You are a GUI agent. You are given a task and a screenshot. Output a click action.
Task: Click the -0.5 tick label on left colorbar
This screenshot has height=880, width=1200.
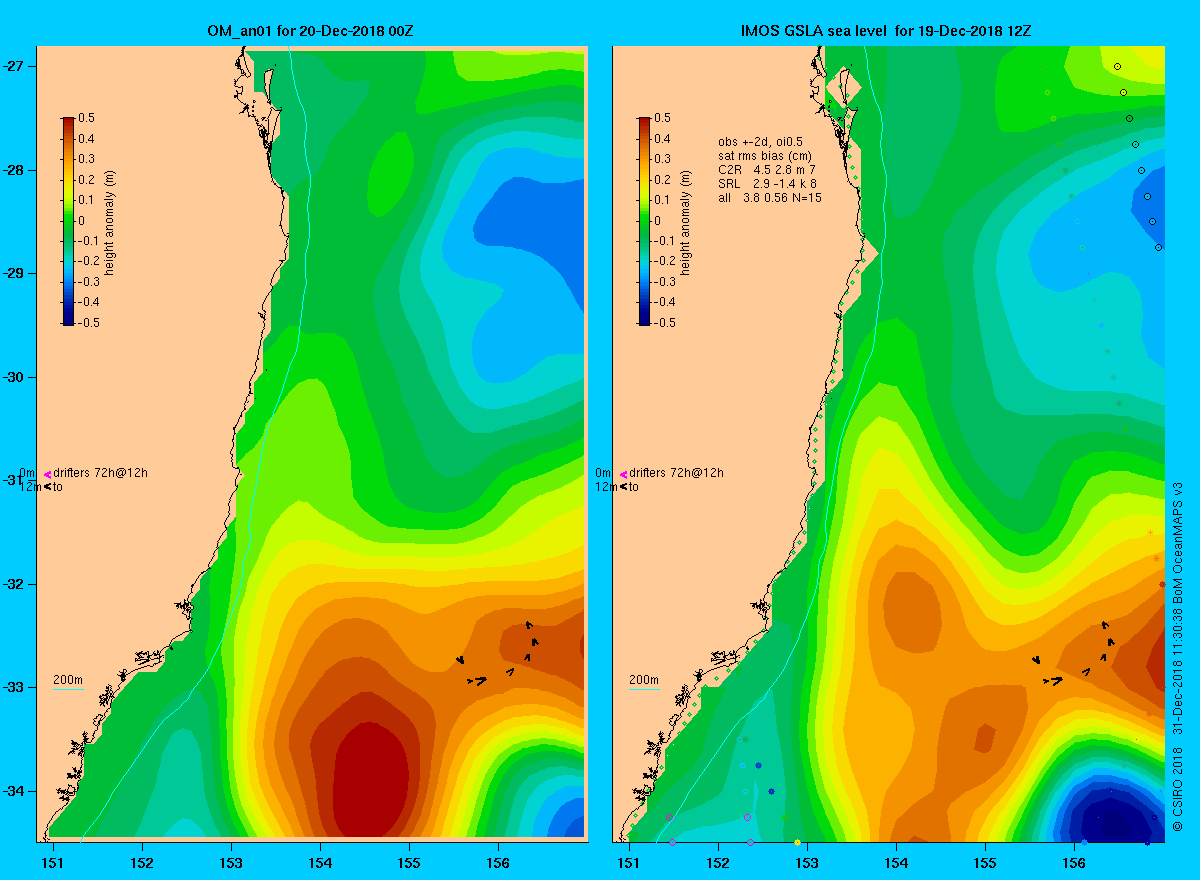click(88, 323)
